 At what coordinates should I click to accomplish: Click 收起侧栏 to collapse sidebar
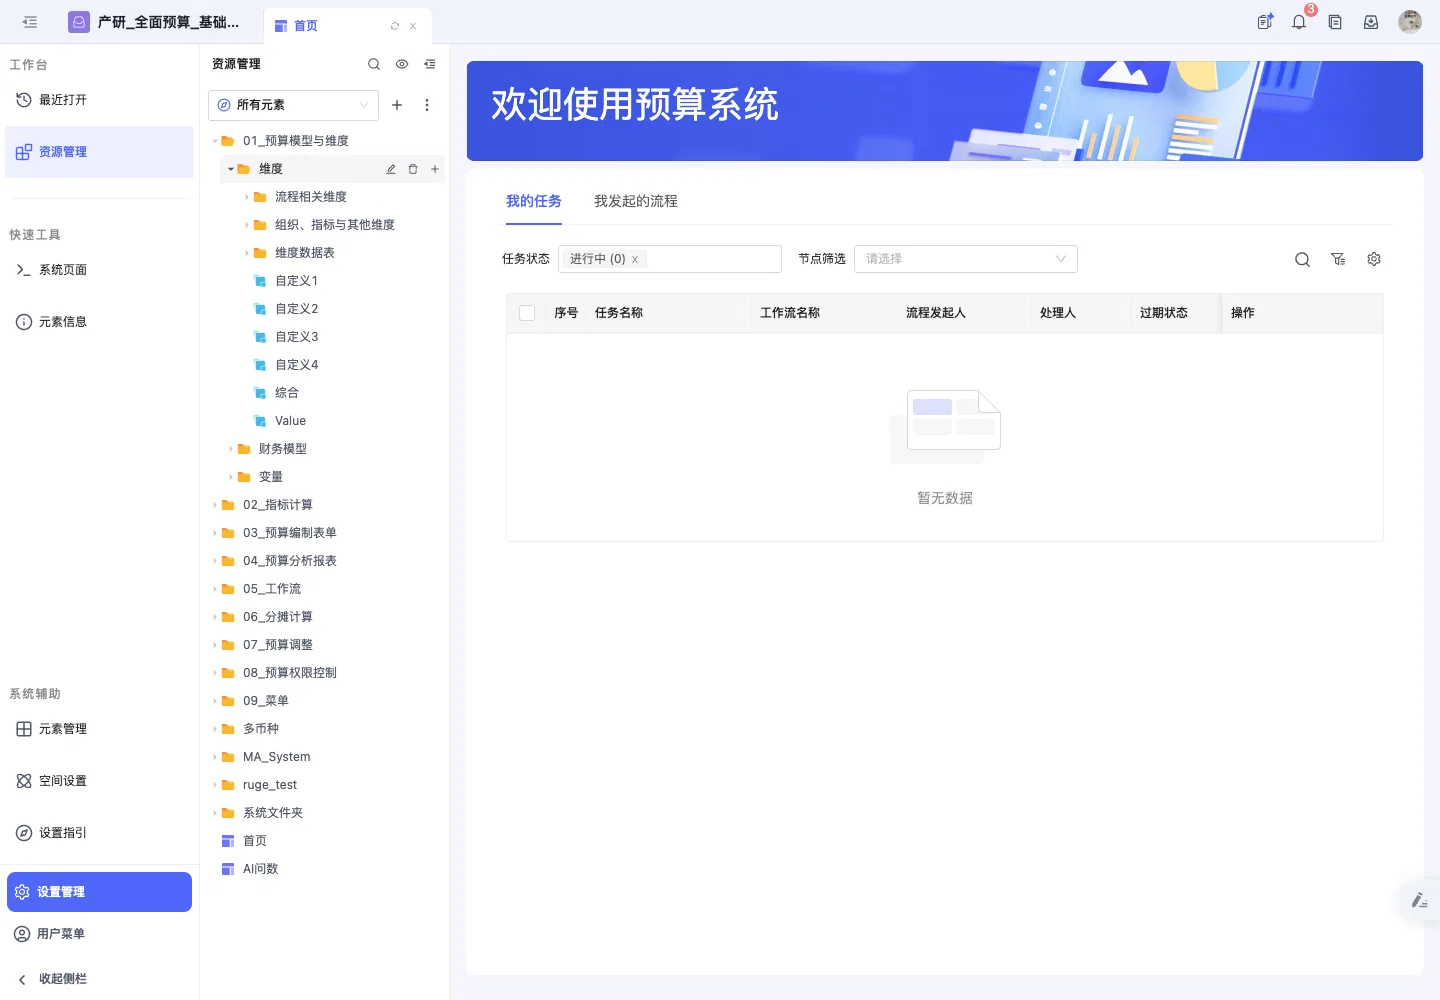[99, 979]
